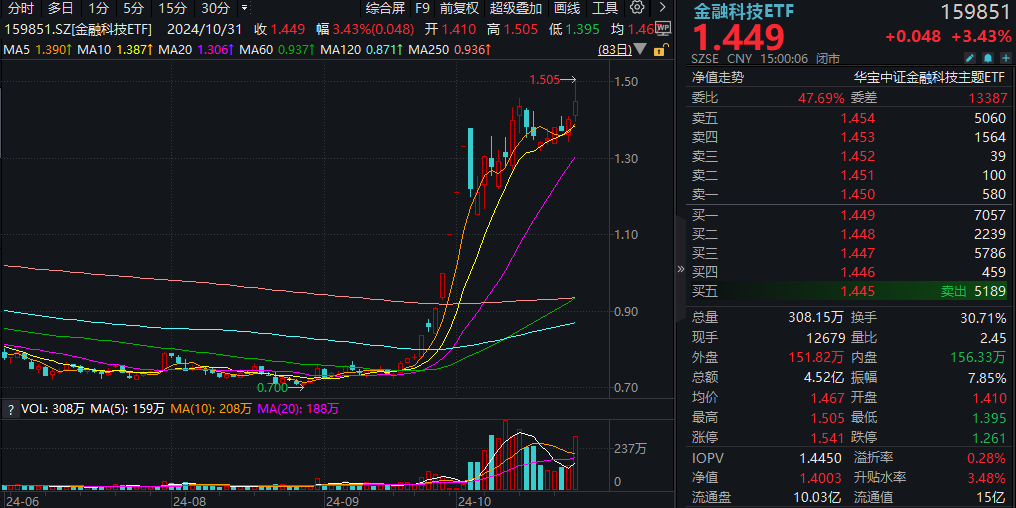Click the F9 button

coord(422,8)
